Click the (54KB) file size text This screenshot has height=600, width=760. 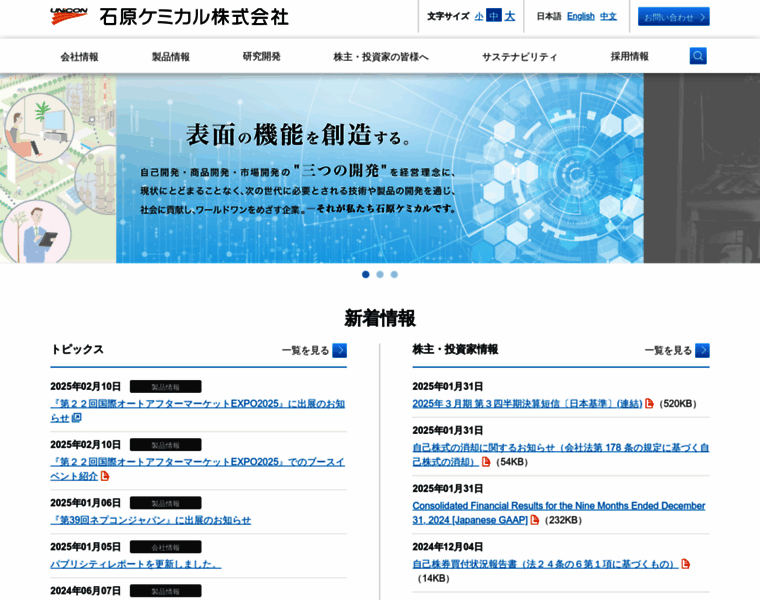511,462
